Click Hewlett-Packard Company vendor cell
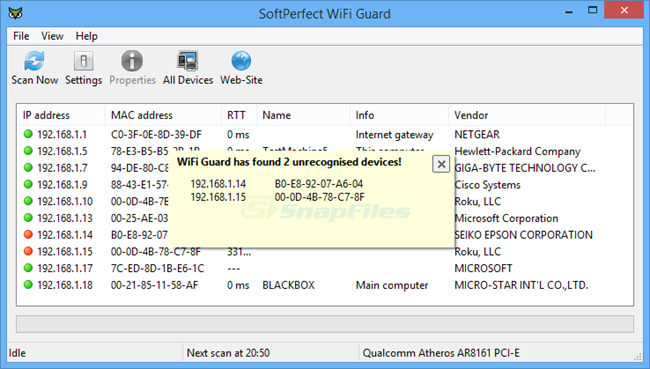 pyautogui.click(x=517, y=152)
